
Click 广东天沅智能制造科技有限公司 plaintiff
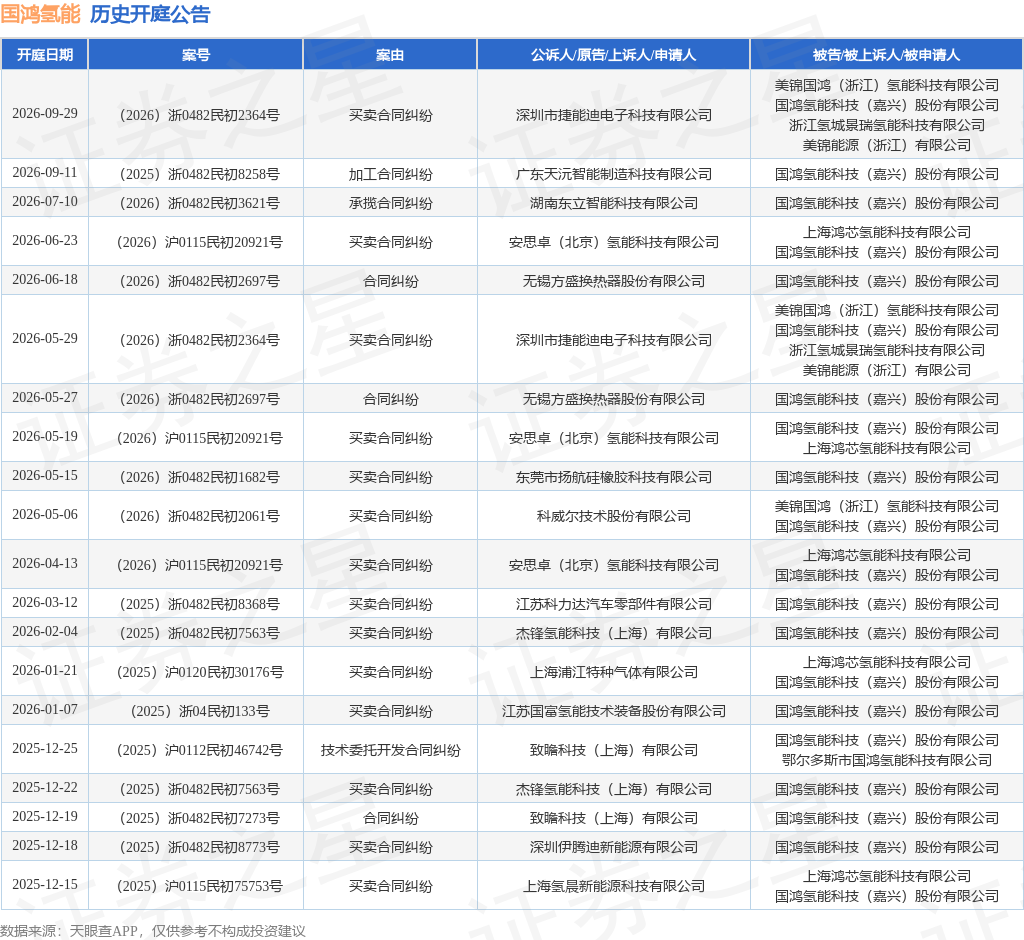click(x=613, y=174)
